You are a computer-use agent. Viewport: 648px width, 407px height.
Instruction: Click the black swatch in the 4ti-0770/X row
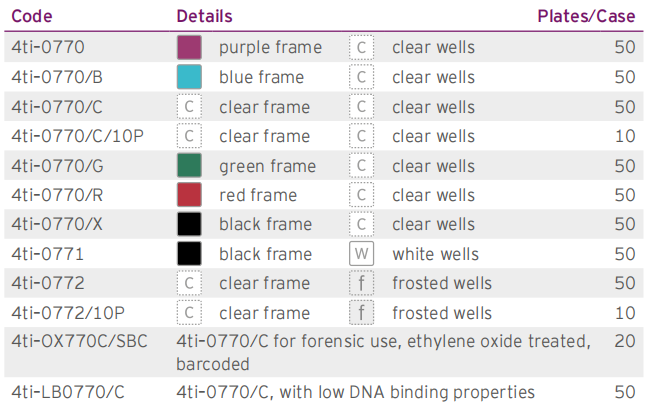pos(189,224)
